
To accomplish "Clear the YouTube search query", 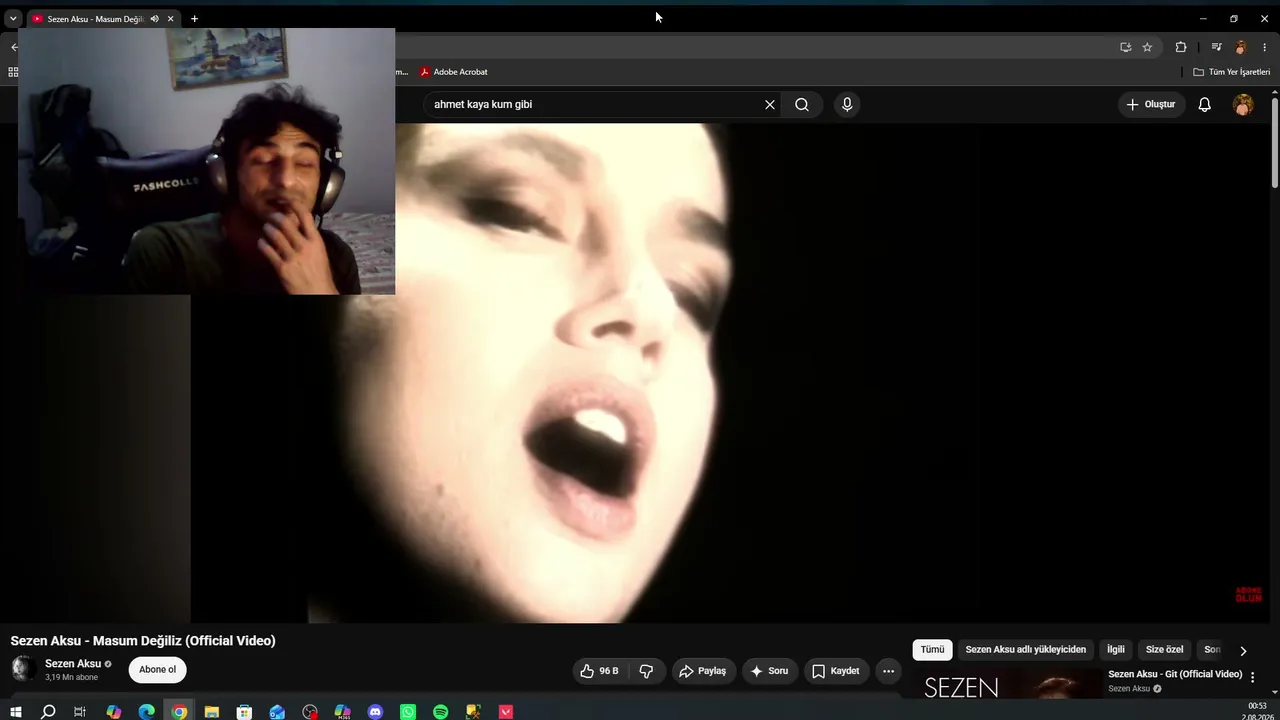I will (x=770, y=104).
